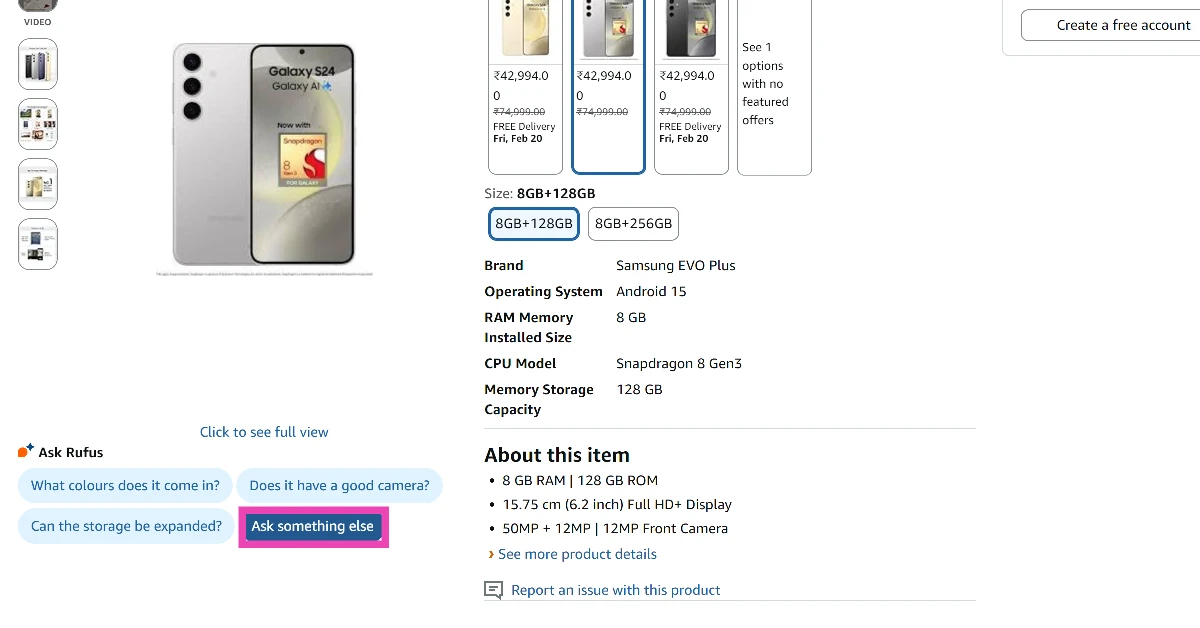1200x628 pixels.
Task: Click Report an issue with this product
Action: point(616,590)
